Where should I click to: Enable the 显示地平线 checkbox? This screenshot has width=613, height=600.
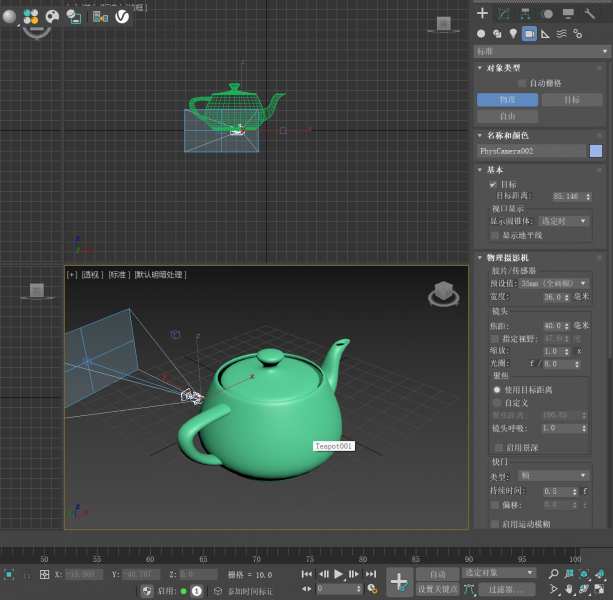click(x=495, y=235)
